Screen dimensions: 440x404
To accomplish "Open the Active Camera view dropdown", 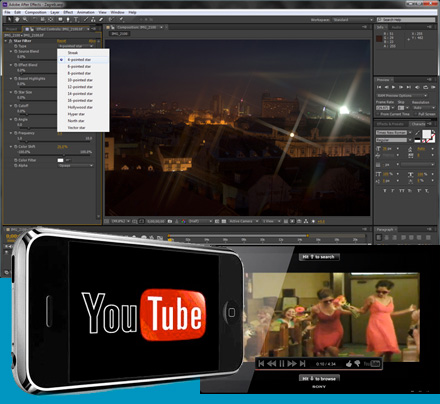I will pos(243,221).
